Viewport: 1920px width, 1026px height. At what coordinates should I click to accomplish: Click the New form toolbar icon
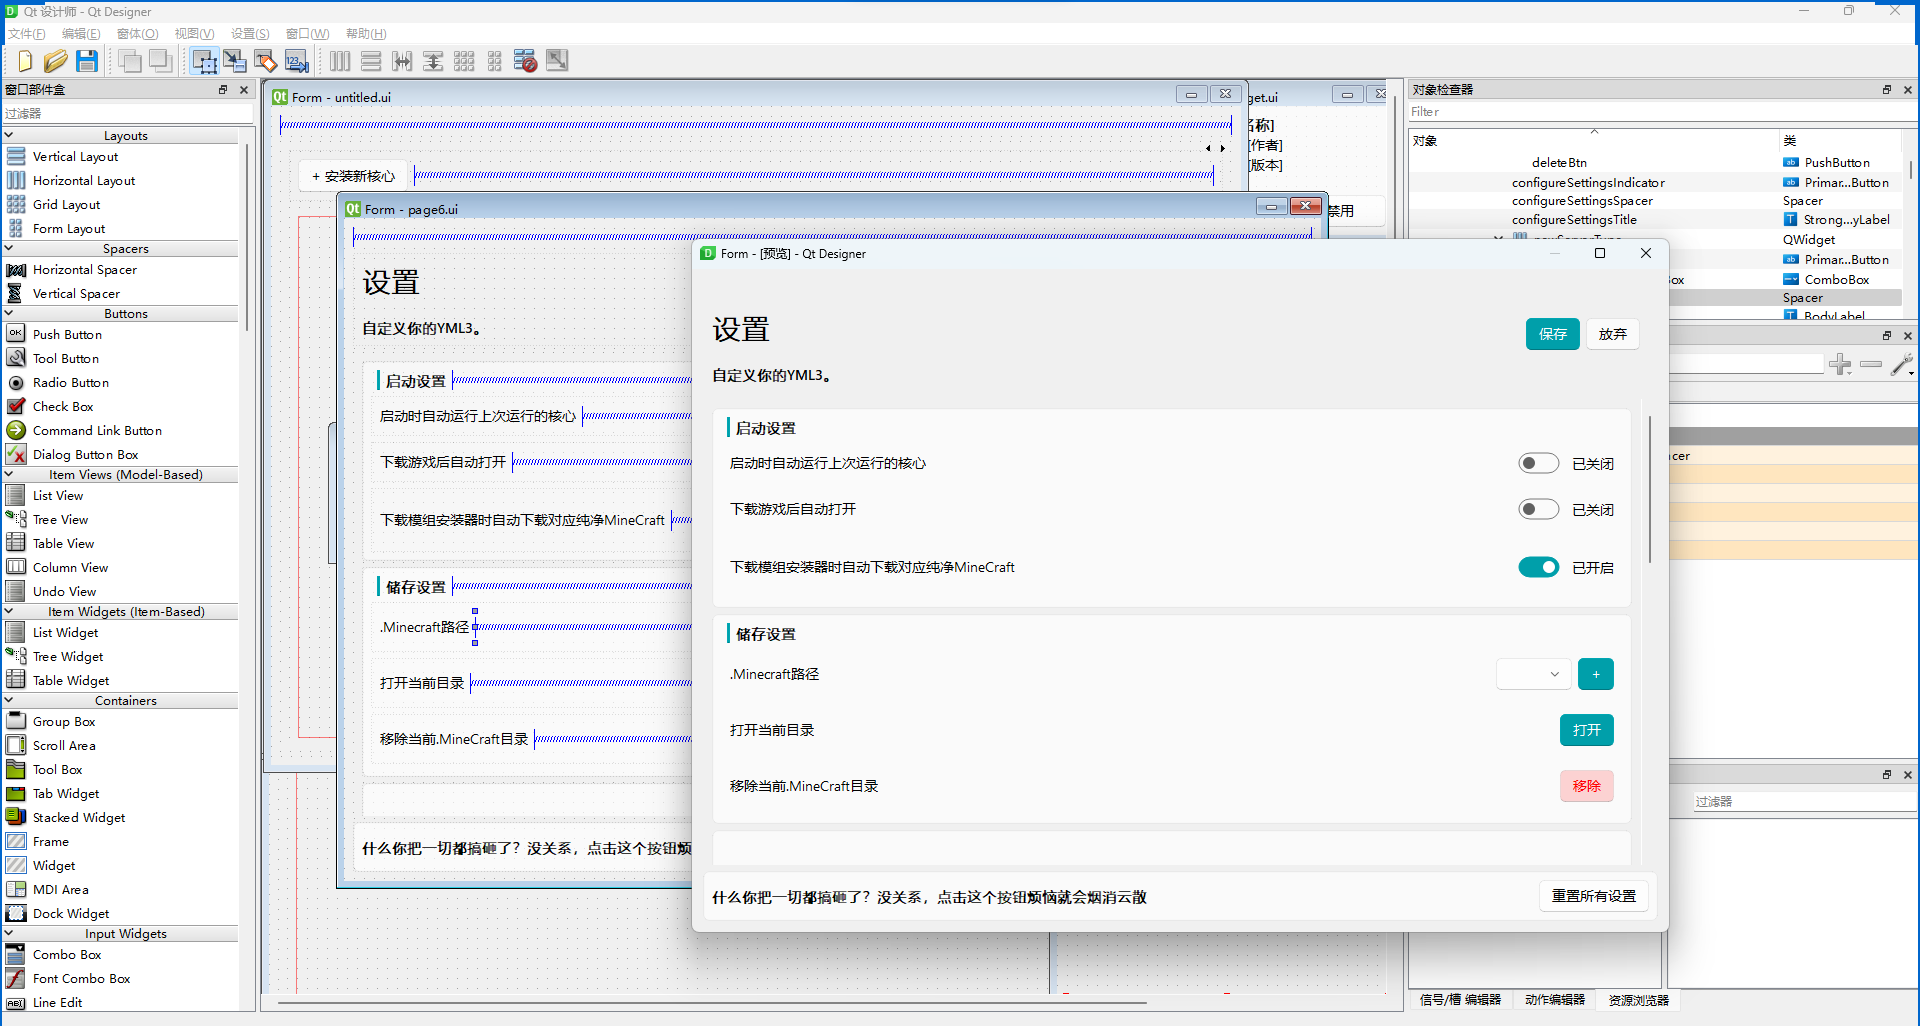pyautogui.click(x=24, y=61)
